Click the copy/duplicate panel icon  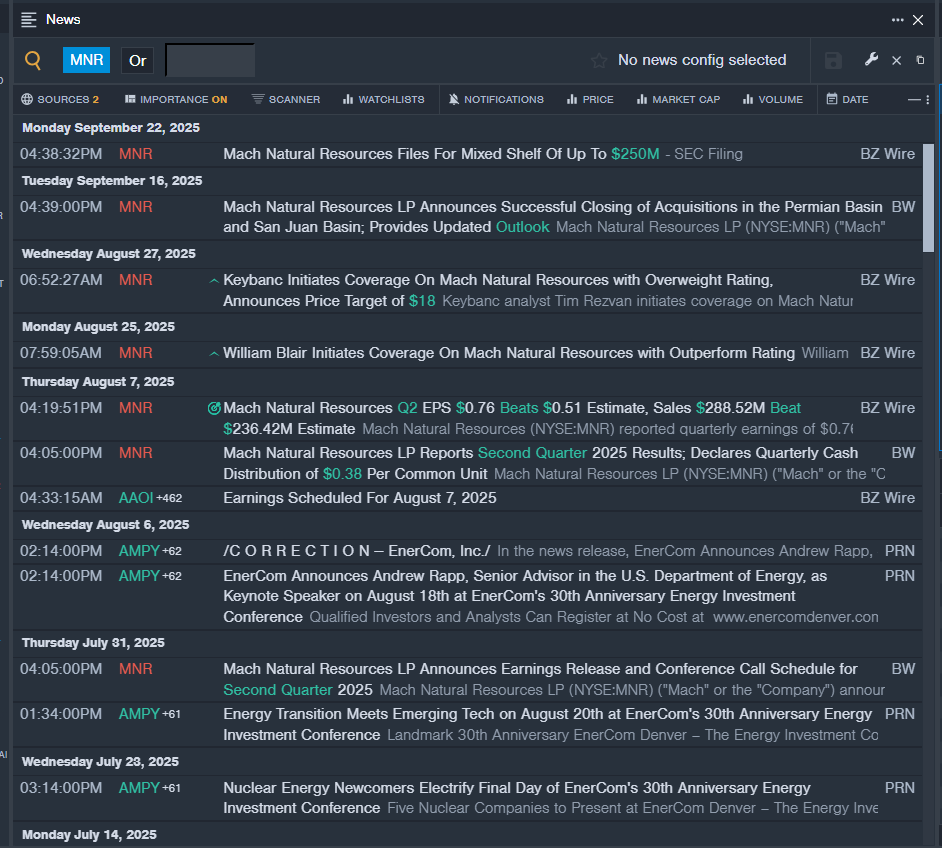pos(921,61)
